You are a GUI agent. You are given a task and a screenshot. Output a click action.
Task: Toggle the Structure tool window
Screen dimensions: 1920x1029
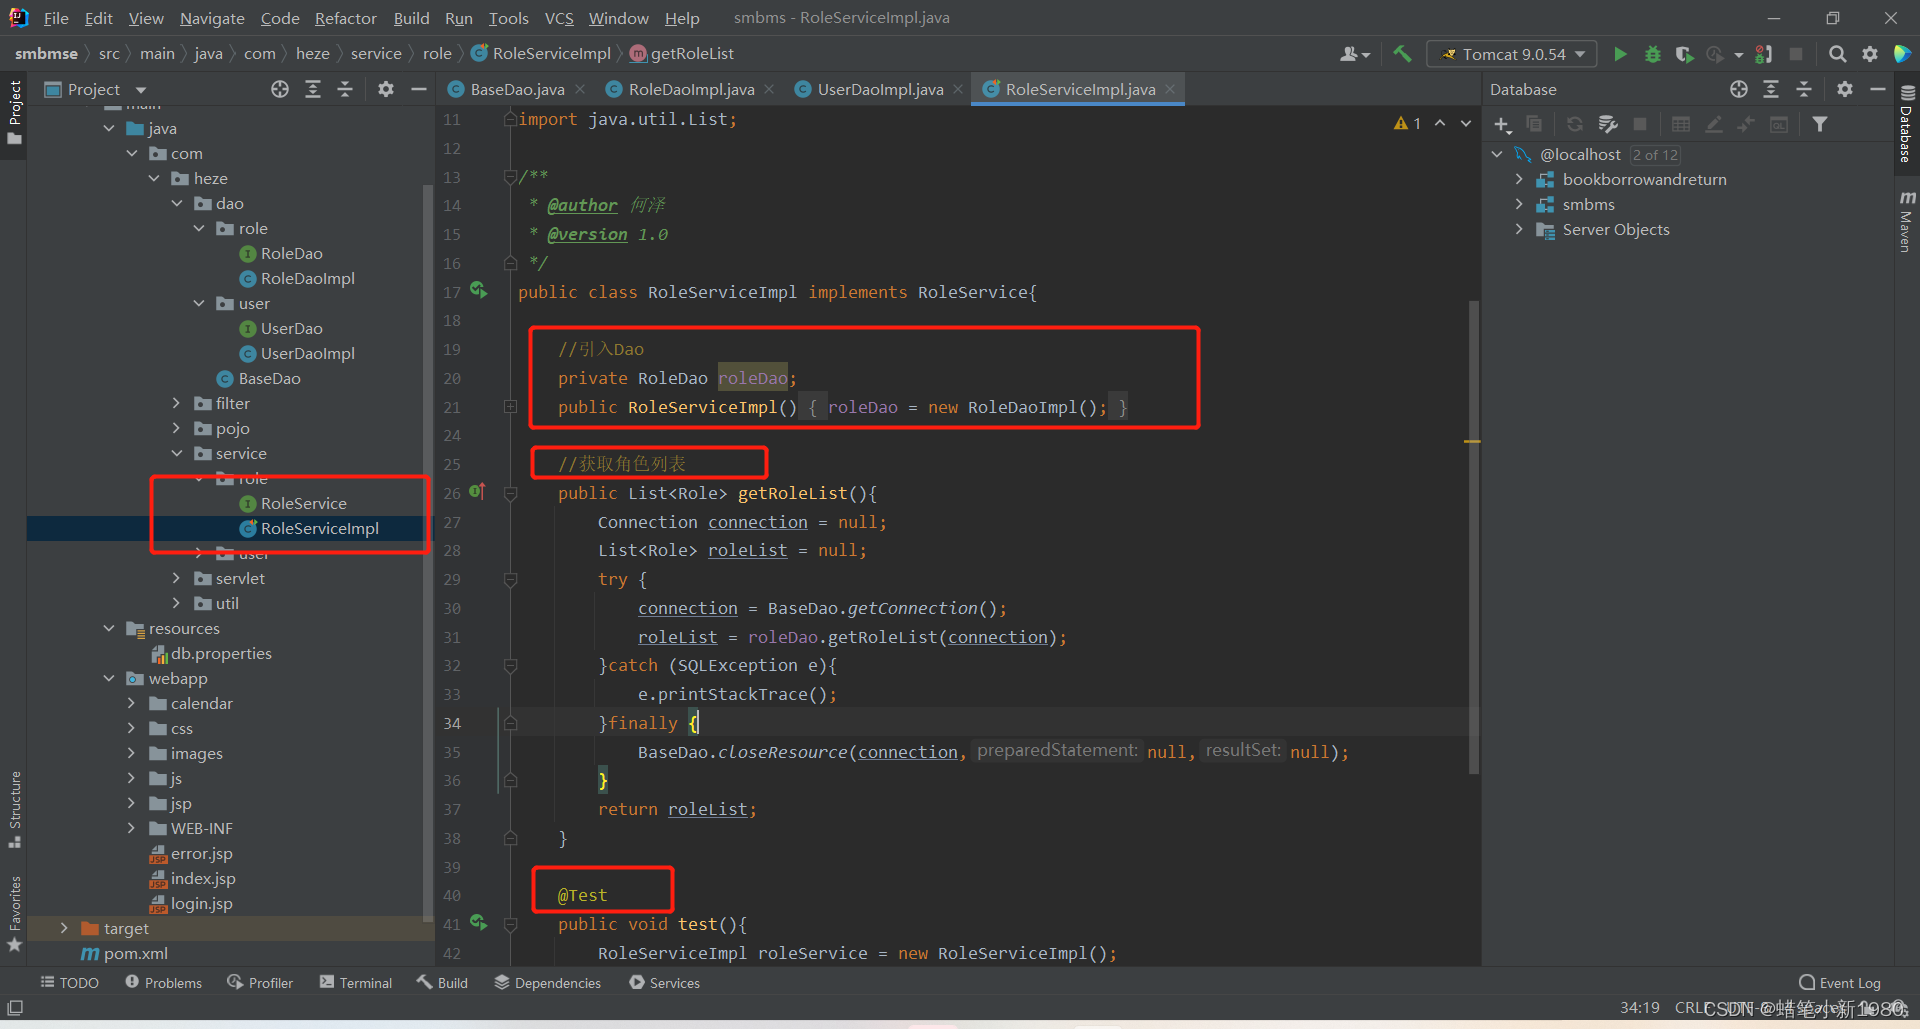tap(14, 808)
